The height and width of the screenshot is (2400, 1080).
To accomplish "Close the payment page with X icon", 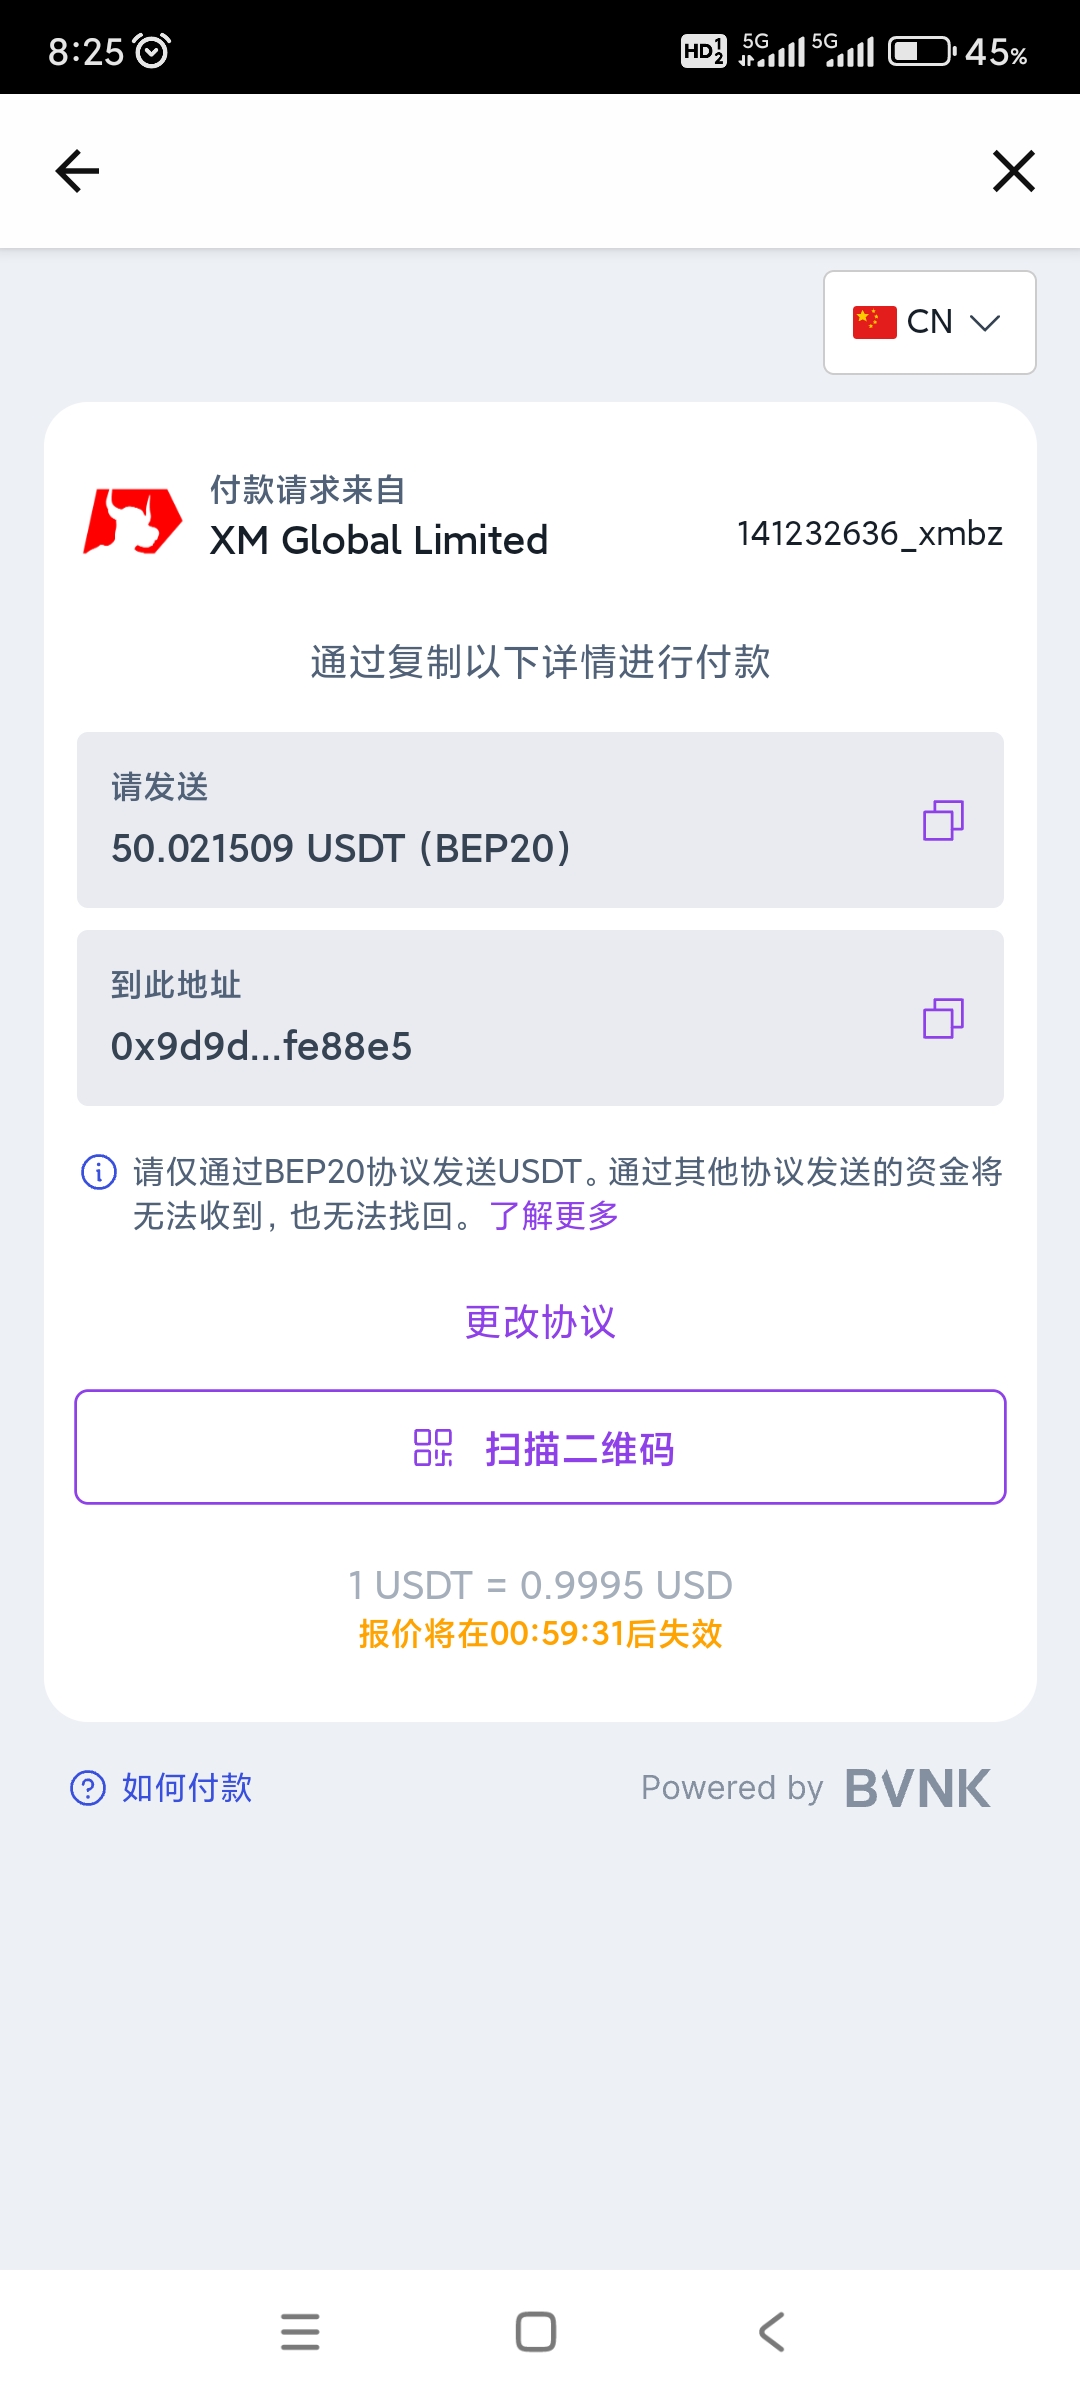I will 1013,171.
